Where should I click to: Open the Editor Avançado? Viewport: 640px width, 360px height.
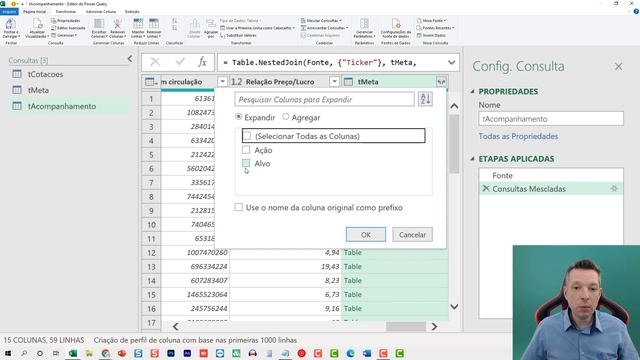68,28
